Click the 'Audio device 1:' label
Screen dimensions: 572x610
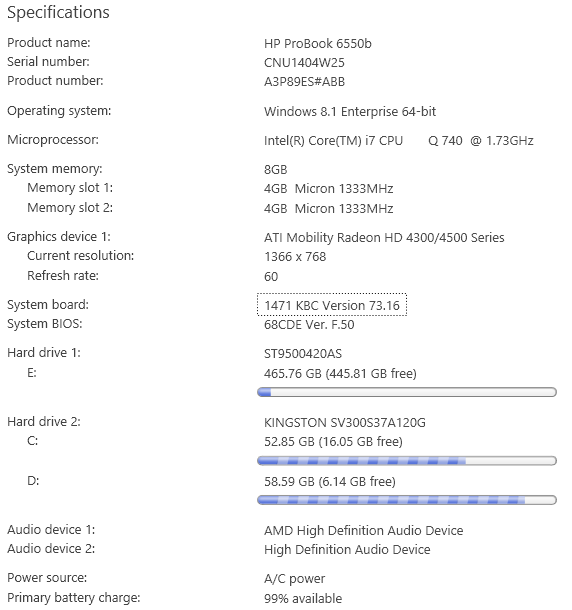point(51,530)
